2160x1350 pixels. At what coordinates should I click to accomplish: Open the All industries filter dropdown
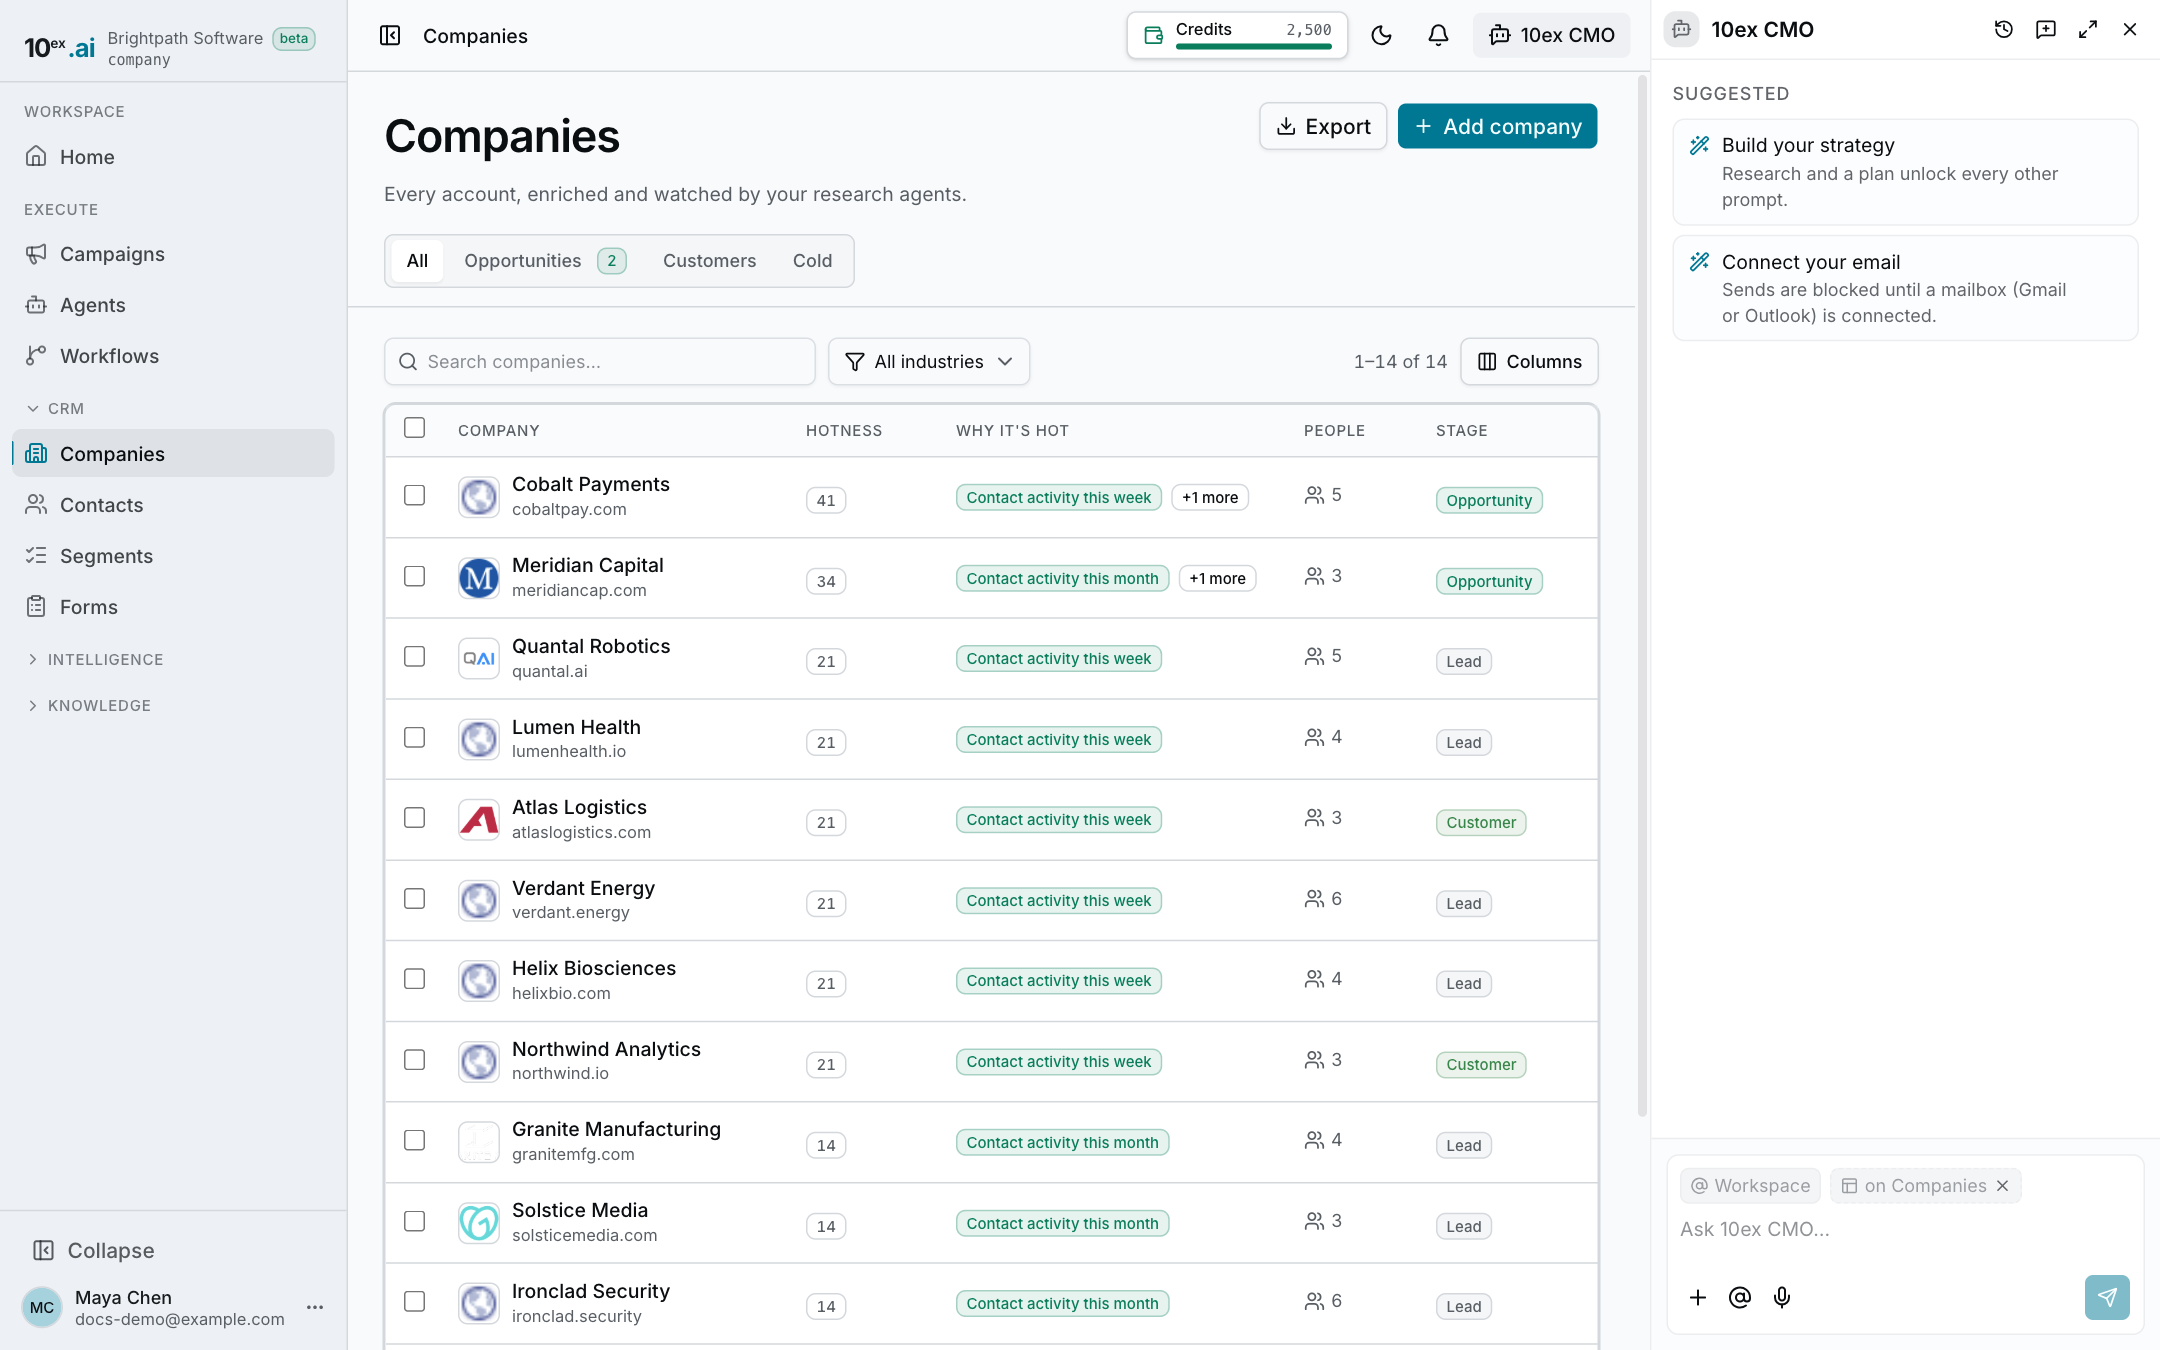coord(929,362)
